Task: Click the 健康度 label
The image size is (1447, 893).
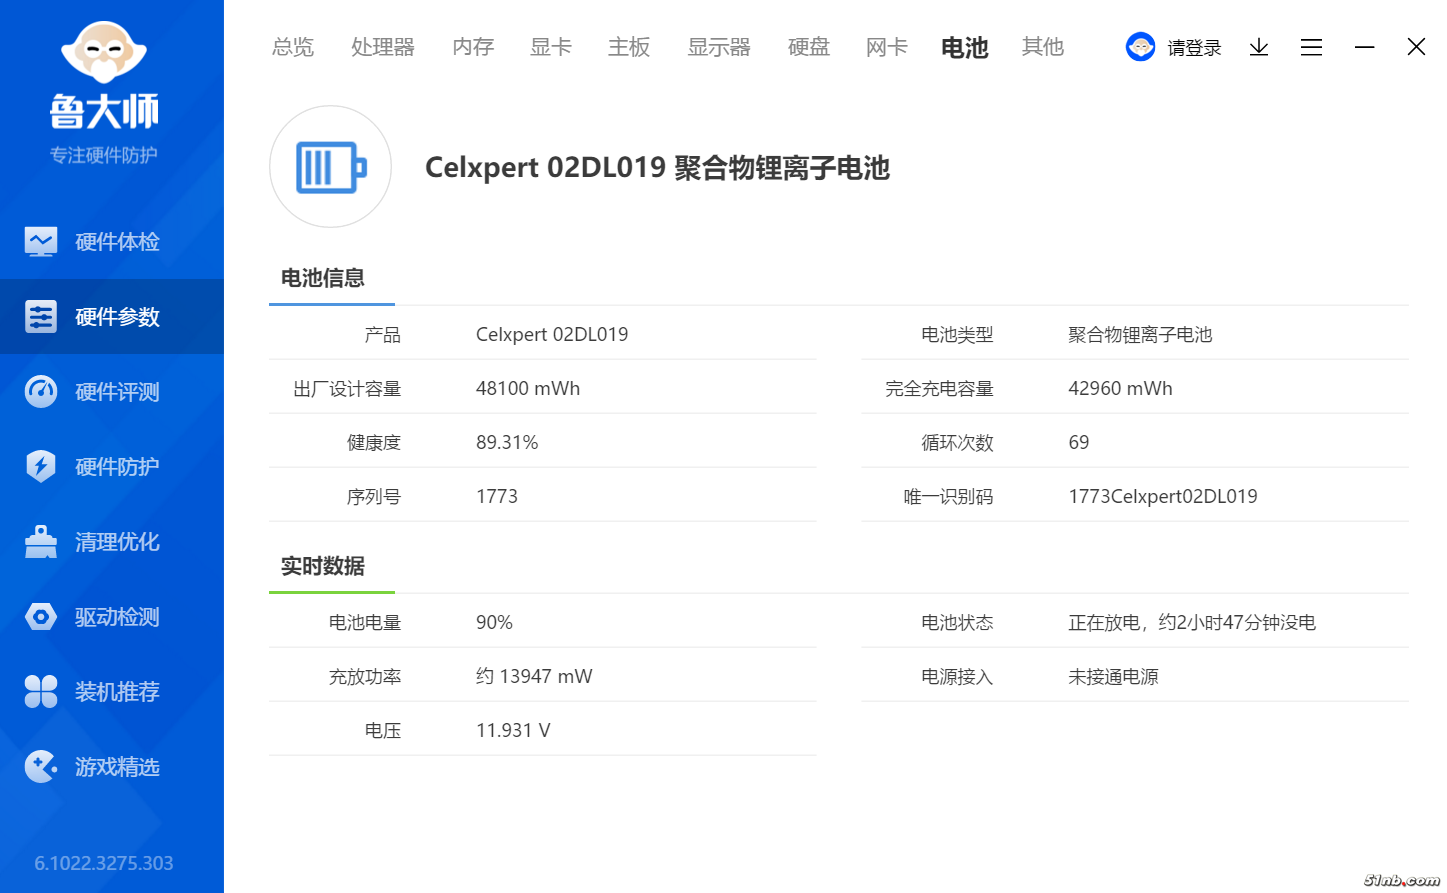Action: [x=374, y=442]
